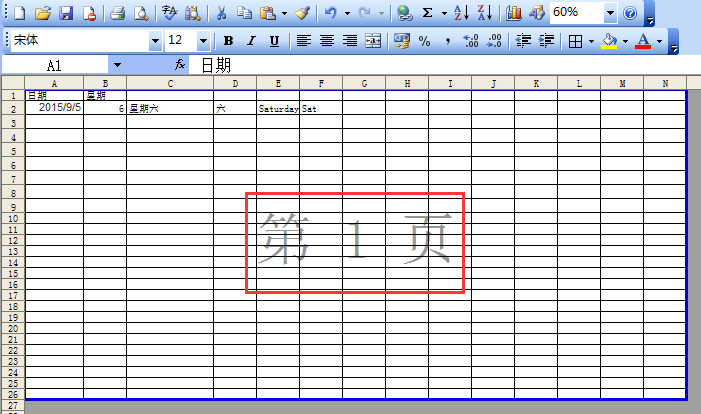This screenshot has width=701, height=414.
Task: Run the Spelling check icon
Action: [169, 13]
